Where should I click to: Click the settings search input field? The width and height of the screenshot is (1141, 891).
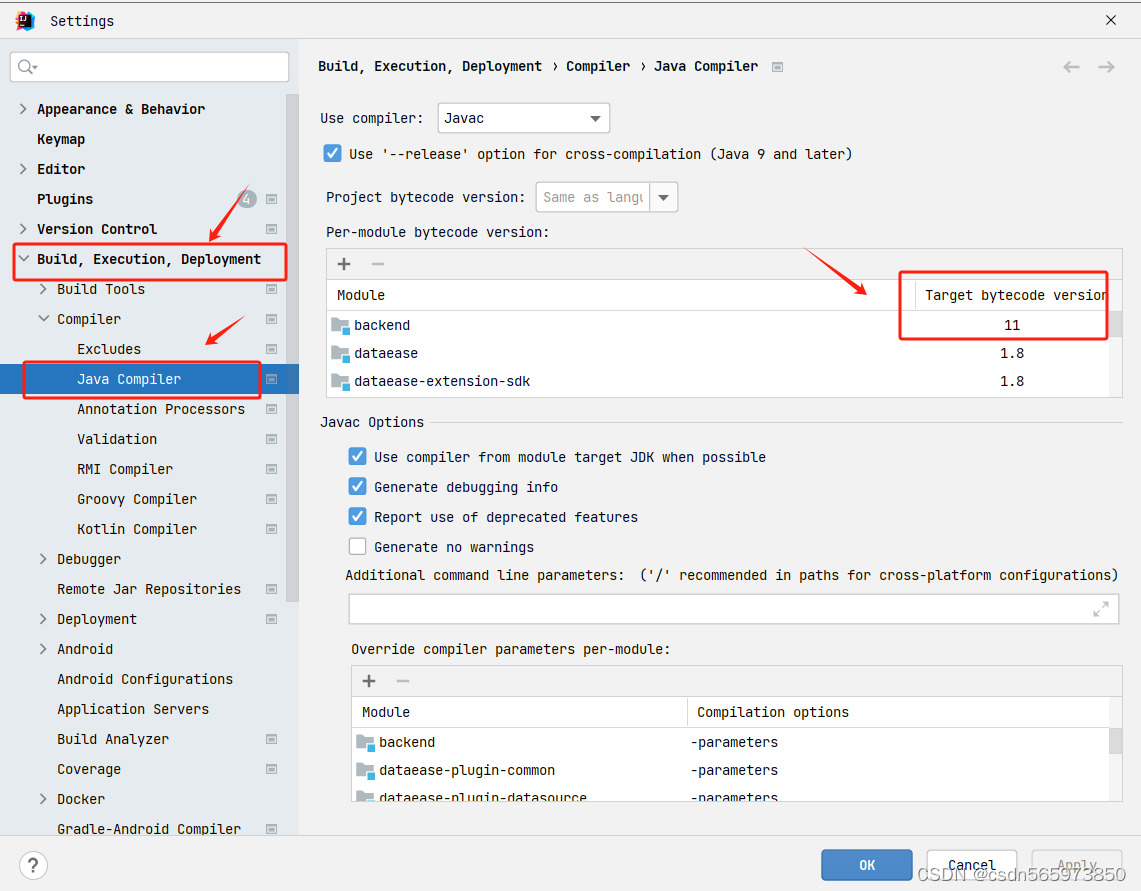[x=149, y=67]
